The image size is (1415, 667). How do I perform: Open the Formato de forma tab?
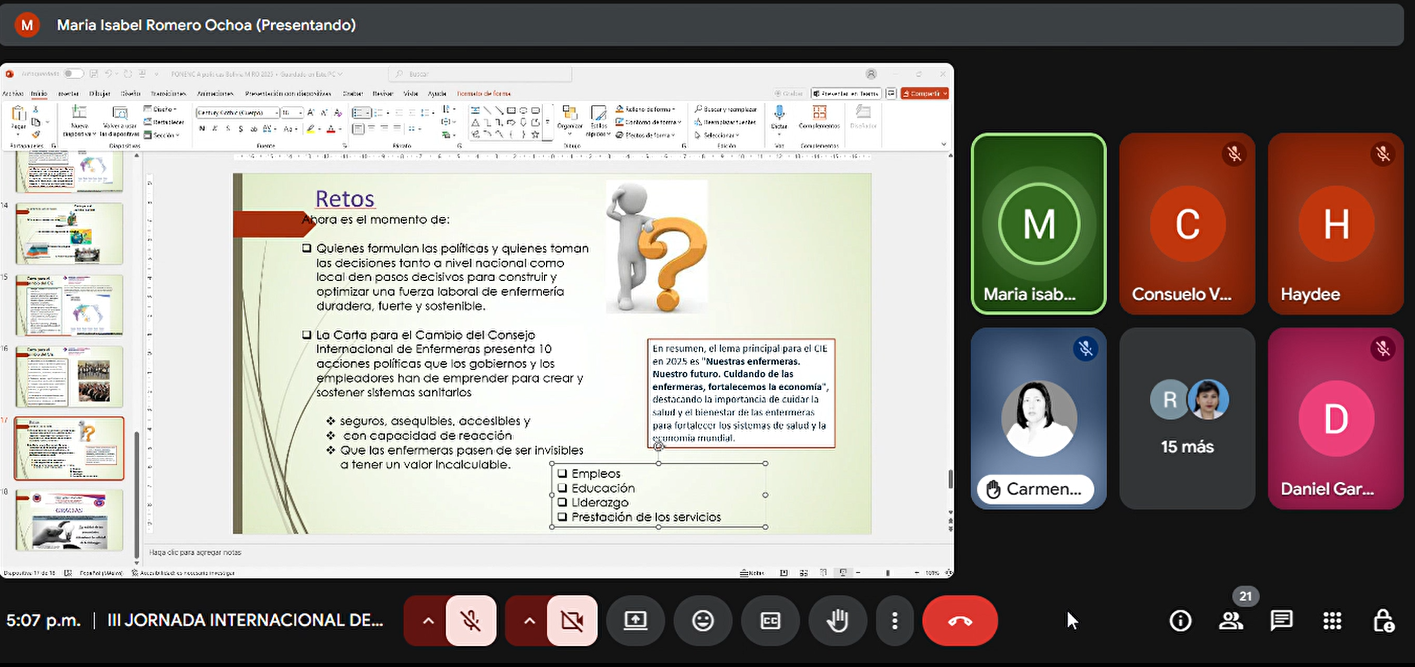(483, 93)
